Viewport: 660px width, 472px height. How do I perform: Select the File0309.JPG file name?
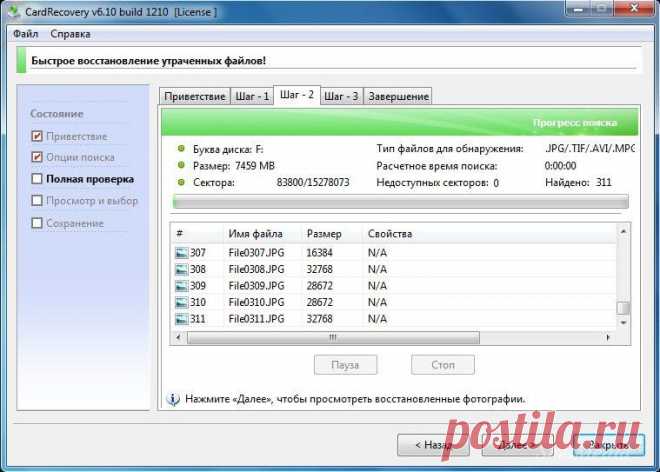pos(256,286)
